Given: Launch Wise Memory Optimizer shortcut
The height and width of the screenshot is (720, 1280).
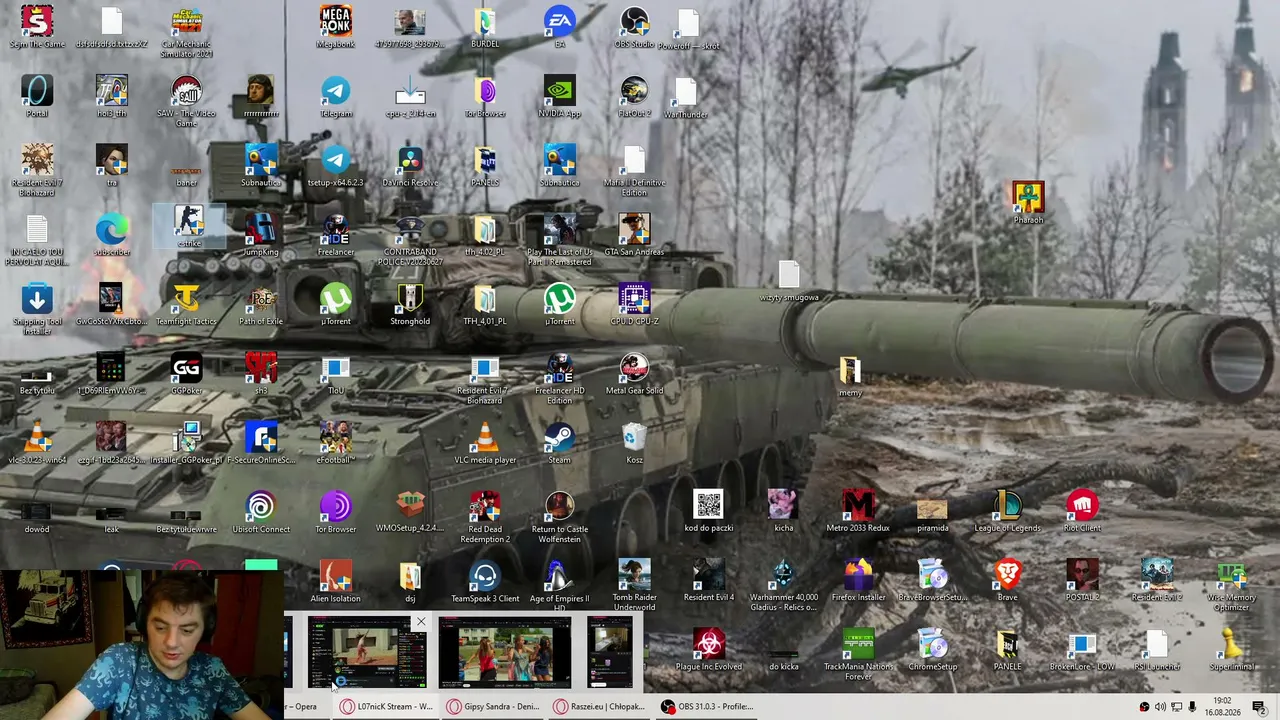Looking at the screenshot, I should pos(1231,585).
